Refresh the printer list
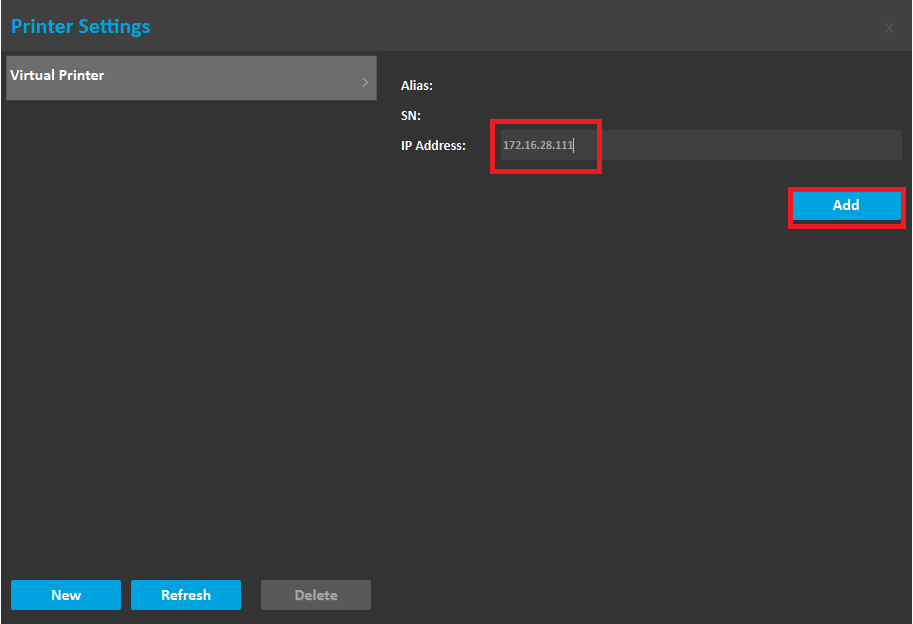This screenshot has width=913, height=624. (186, 595)
